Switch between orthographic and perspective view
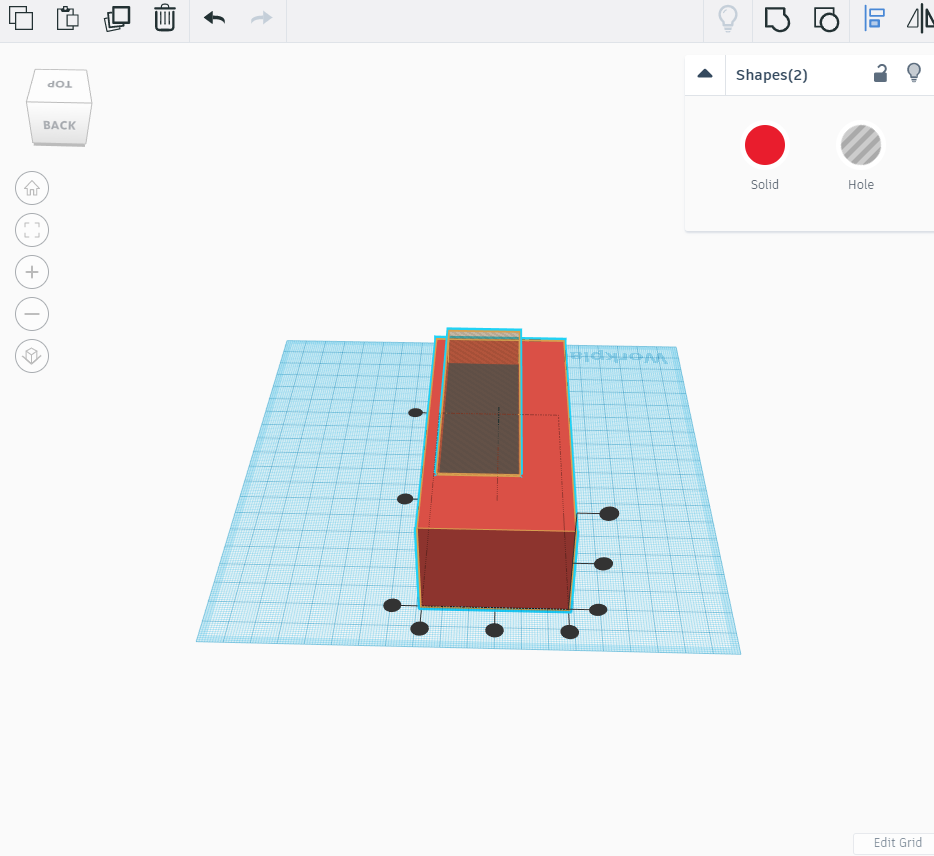The width and height of the screenshot is (934, 856). 31,356
